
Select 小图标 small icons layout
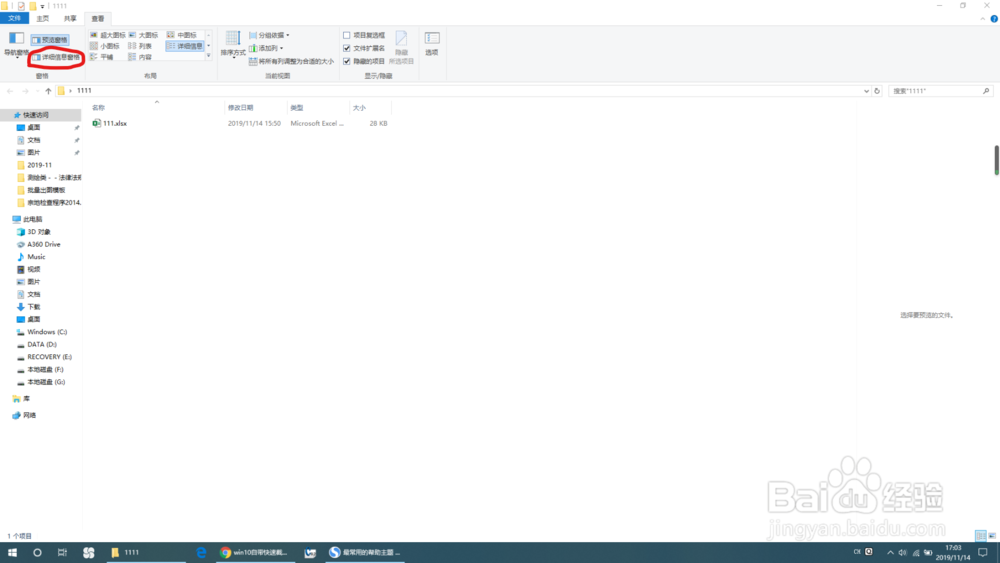coord(105,46)
